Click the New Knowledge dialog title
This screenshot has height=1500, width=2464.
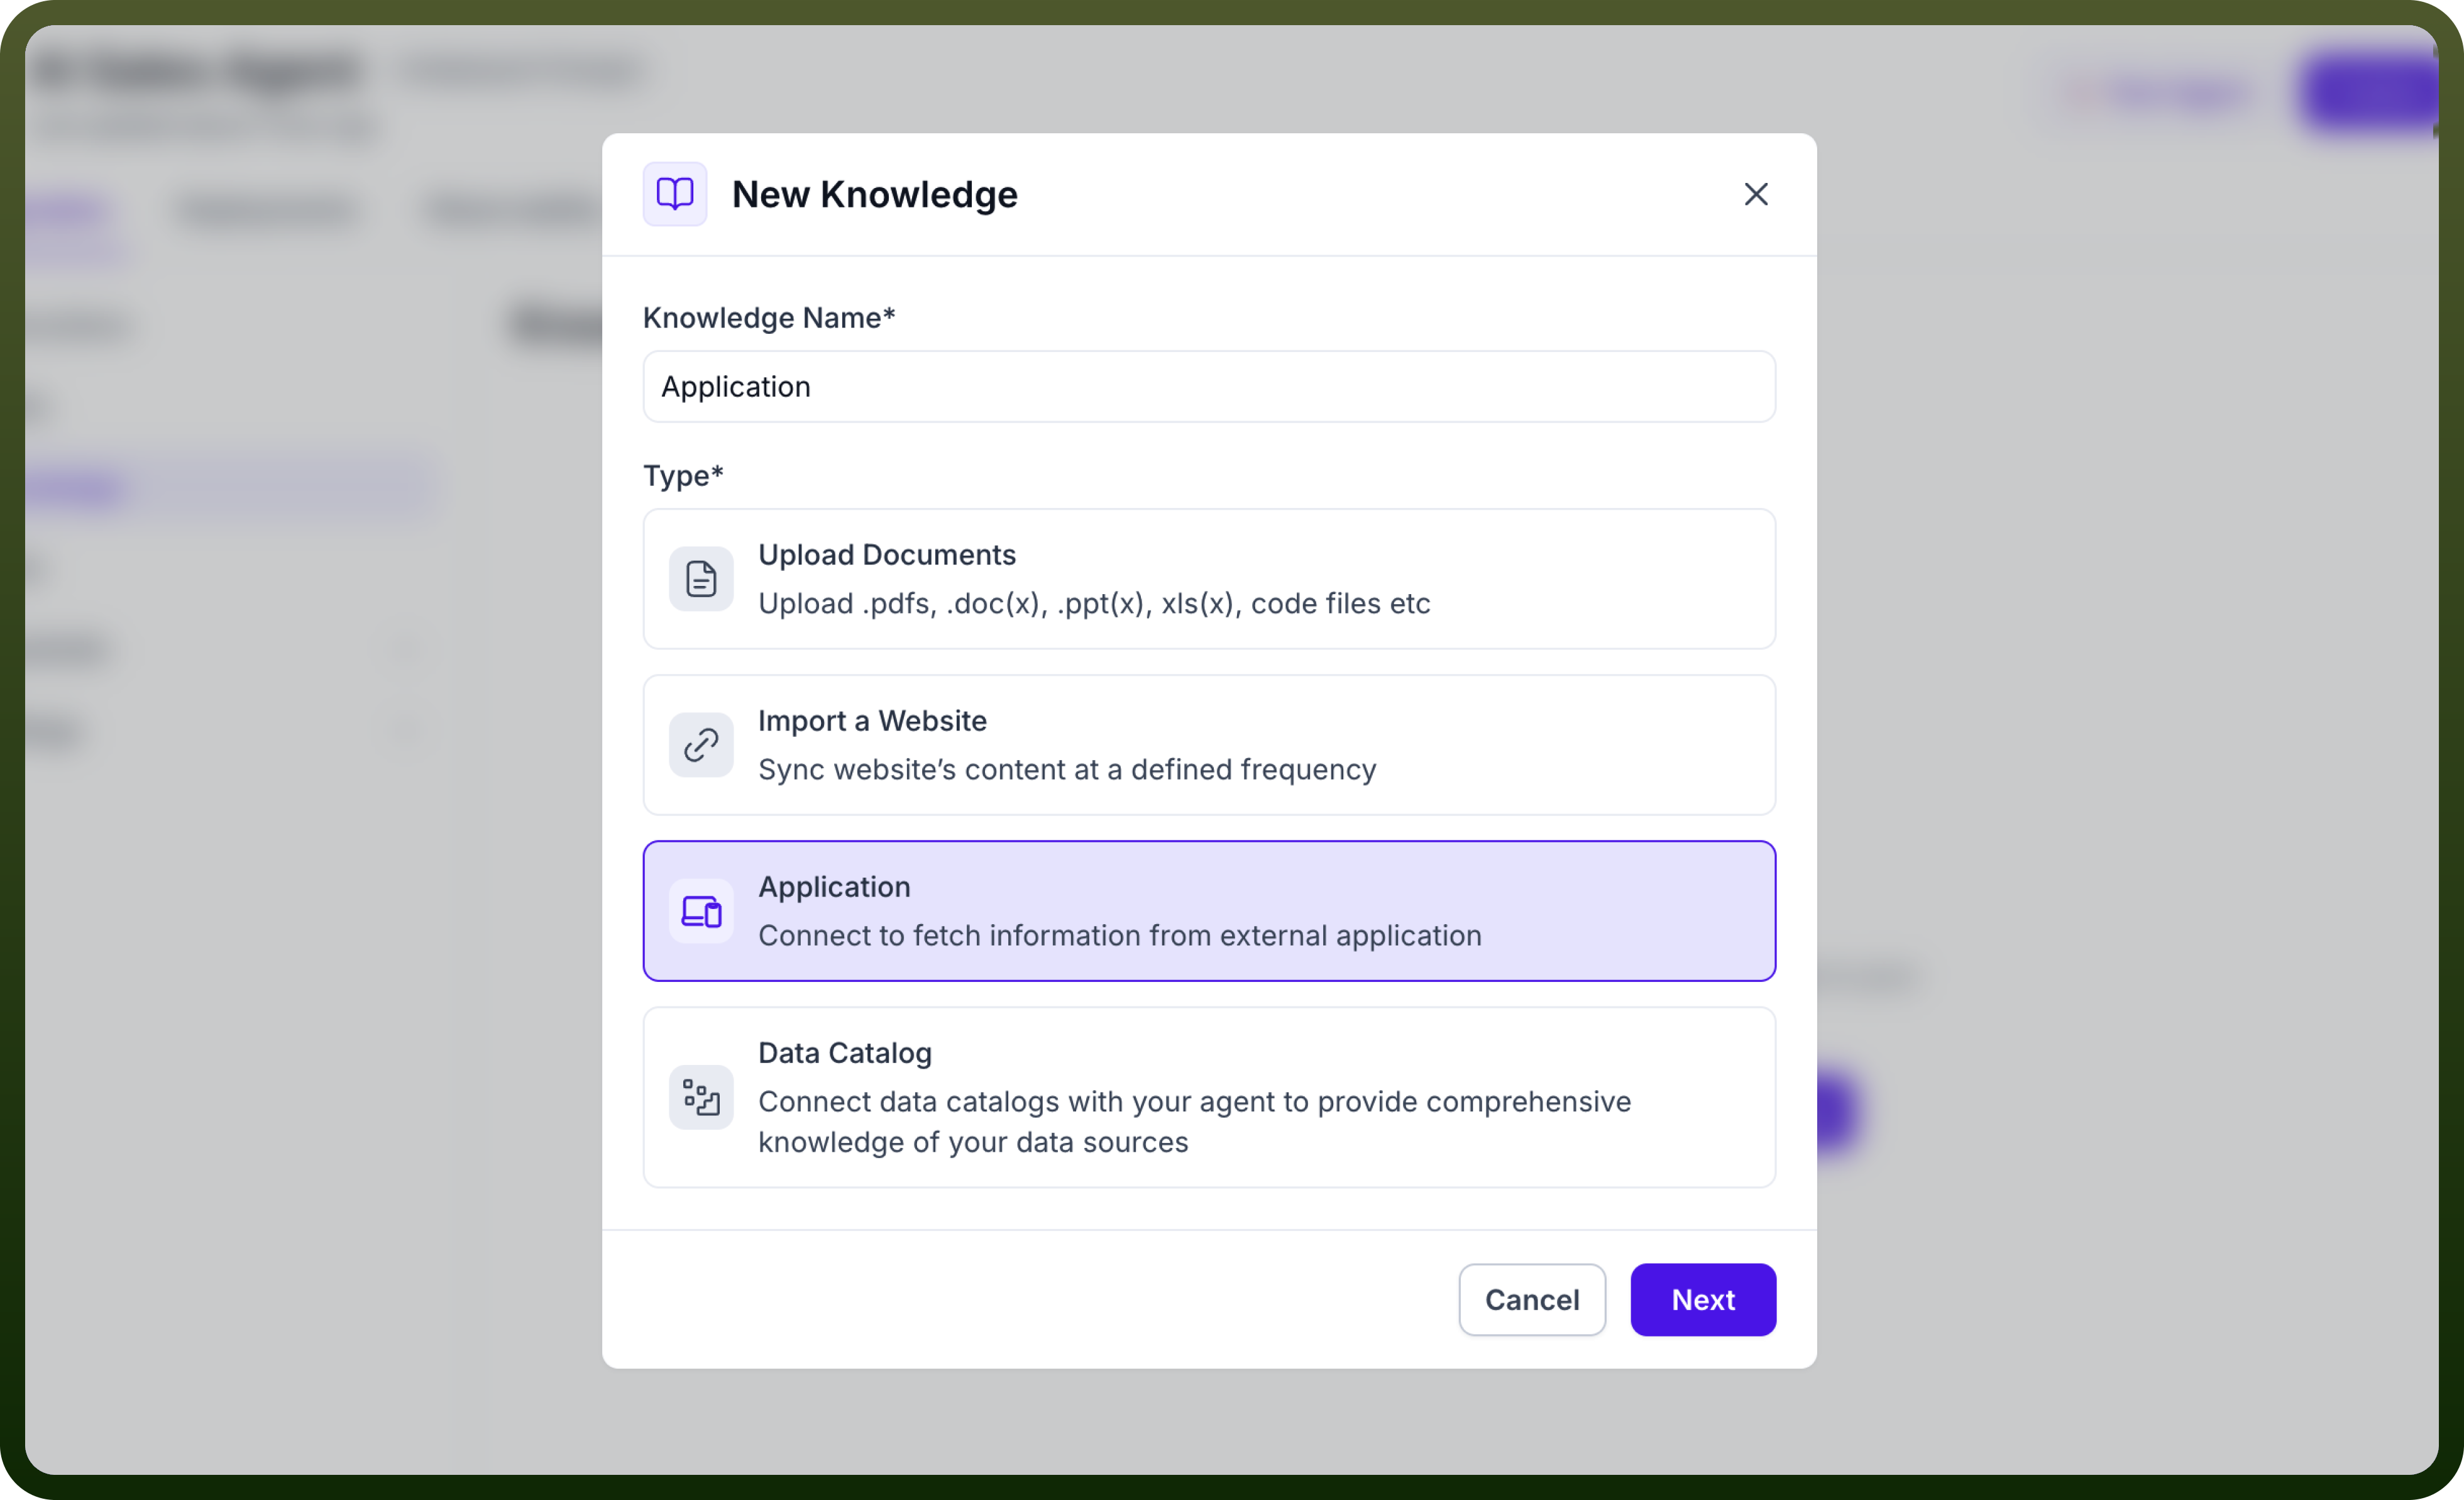point(875,194)
